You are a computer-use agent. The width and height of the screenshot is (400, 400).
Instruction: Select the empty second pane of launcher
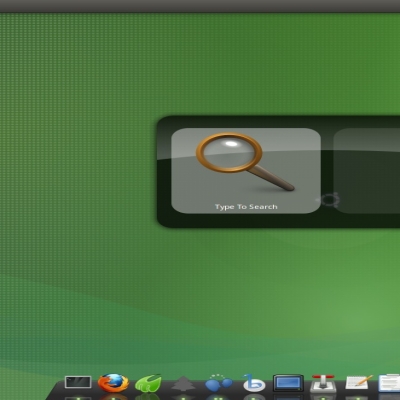click(367, 171)
